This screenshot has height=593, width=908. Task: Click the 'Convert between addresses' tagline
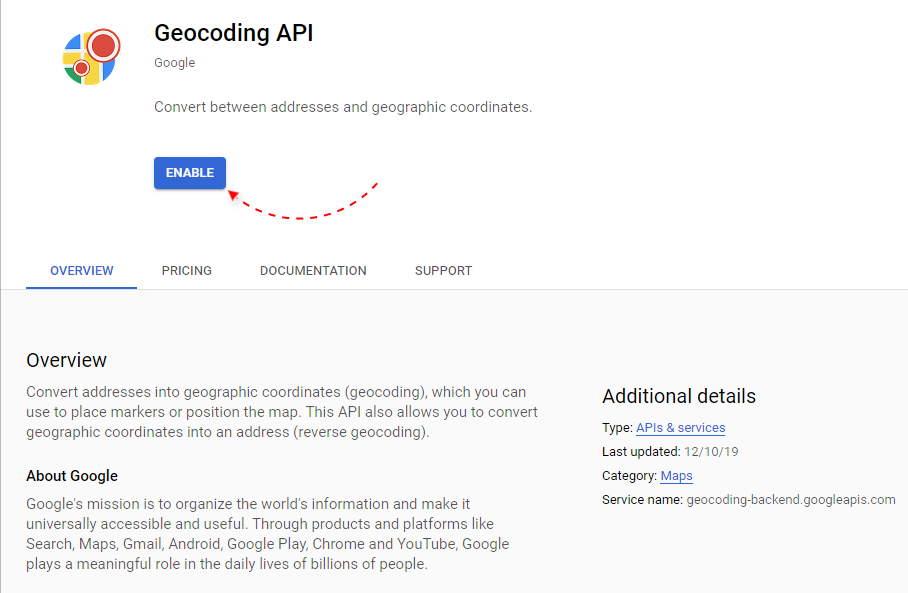pos(343,107)
